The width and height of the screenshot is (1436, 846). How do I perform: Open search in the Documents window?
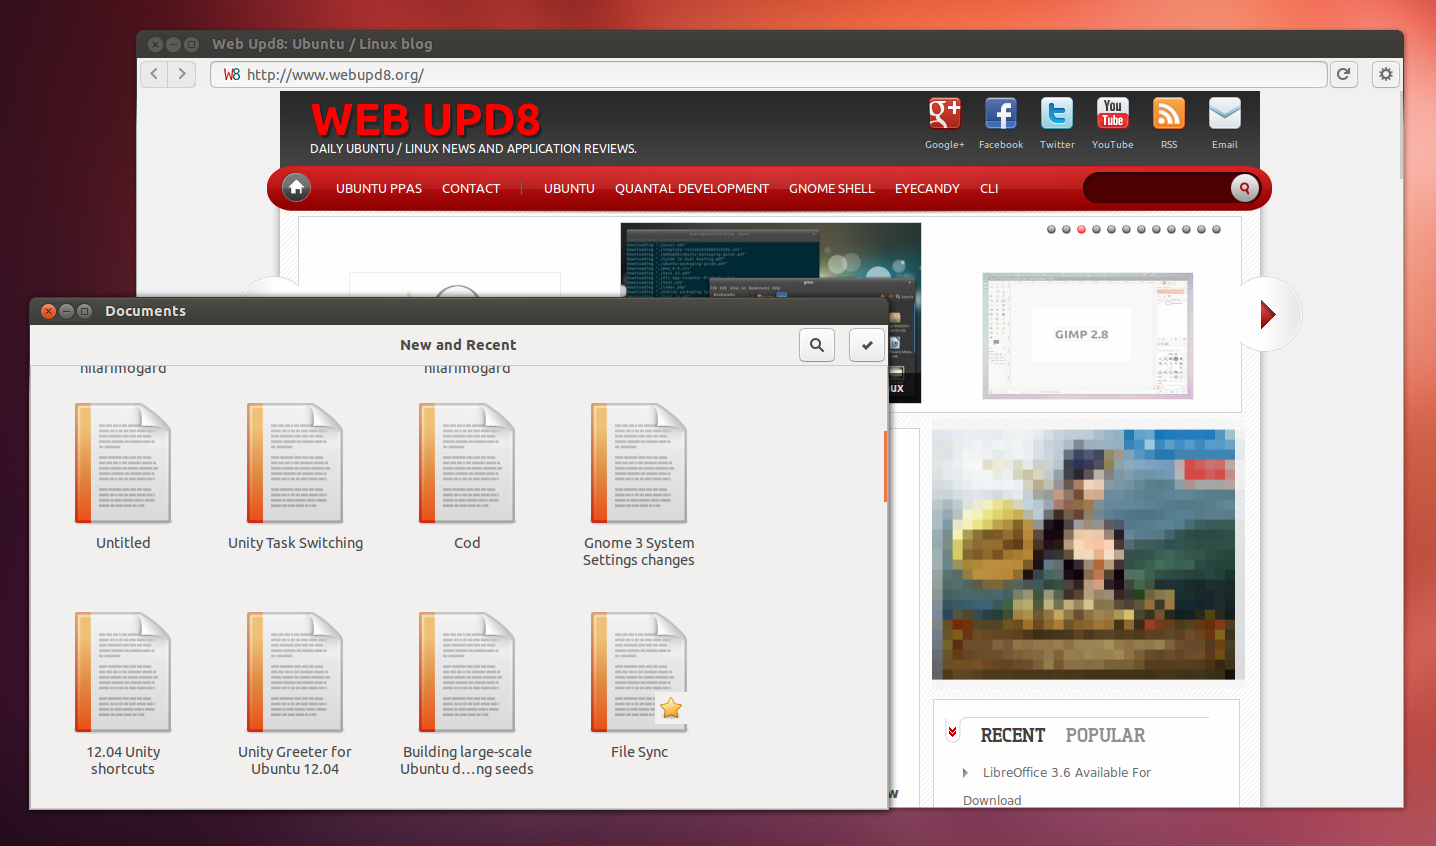point(817,345)
